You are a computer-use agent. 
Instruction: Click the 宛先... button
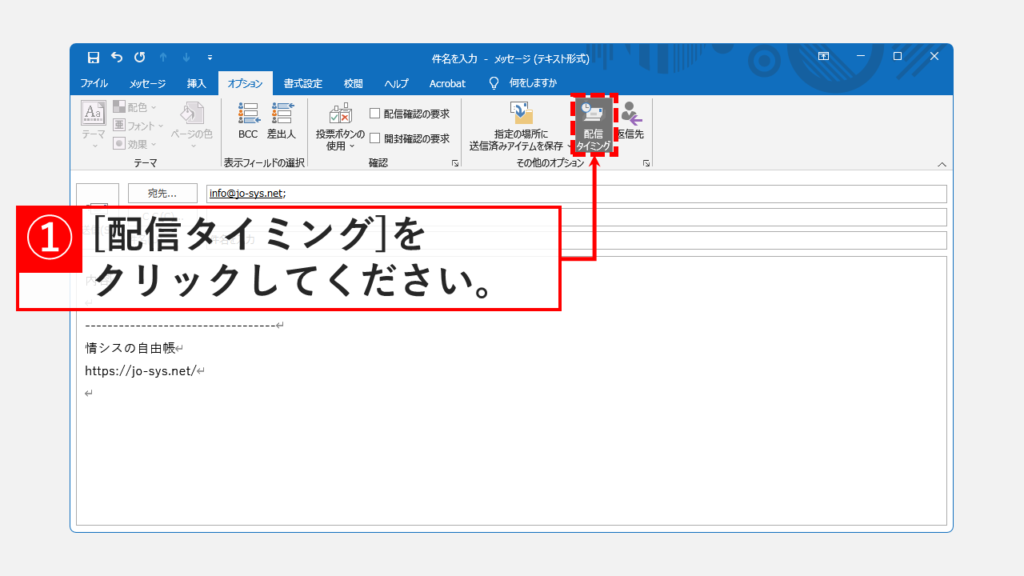pyautogui.click(x=162, y=193)
